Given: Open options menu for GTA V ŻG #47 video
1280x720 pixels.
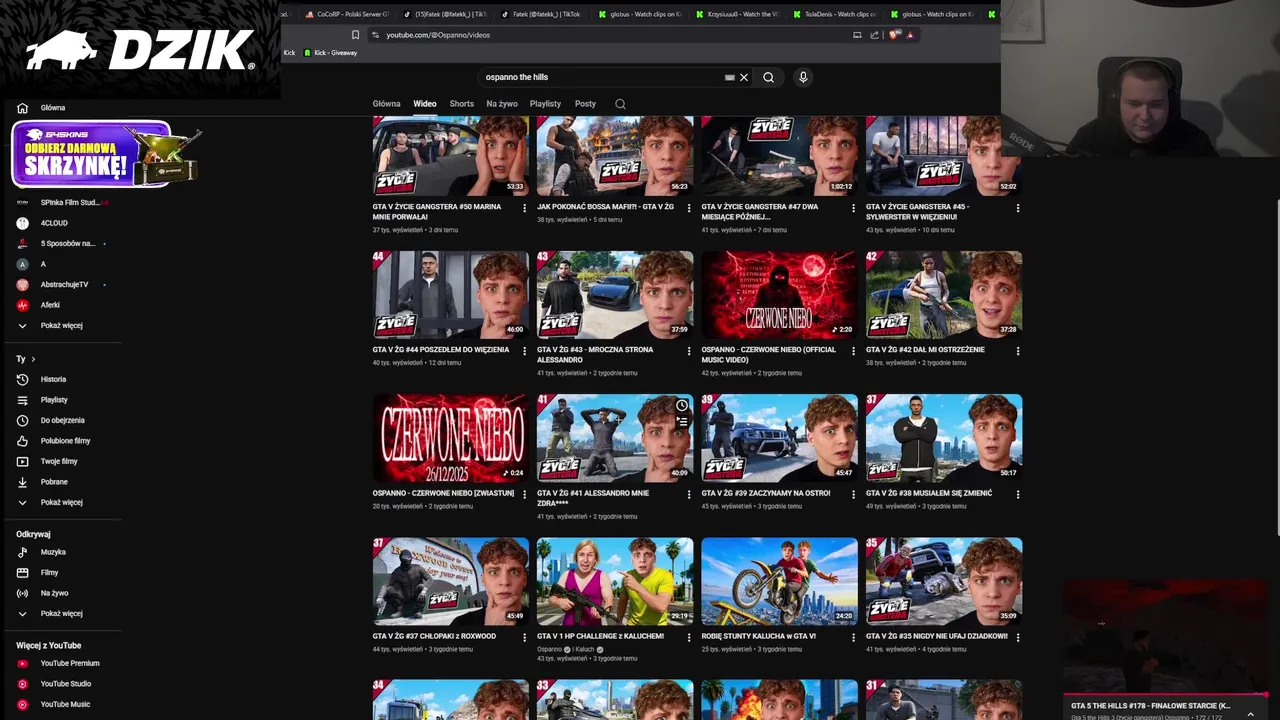Looking at the screenshot, I should point(854,208).
